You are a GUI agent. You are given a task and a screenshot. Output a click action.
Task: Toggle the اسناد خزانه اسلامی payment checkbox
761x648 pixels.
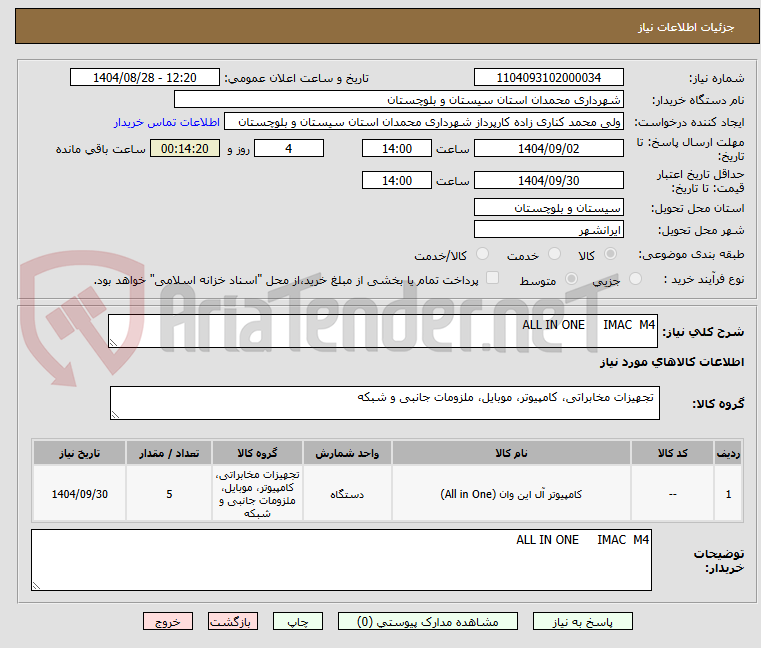point(492,278)
